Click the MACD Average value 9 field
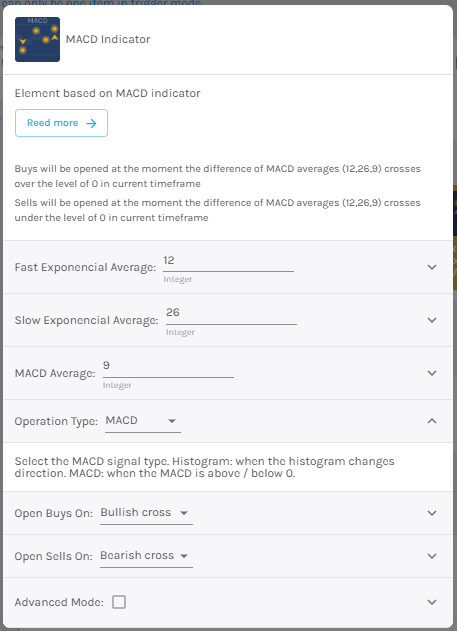Viewport: 457px width, 631px height. [168, 368]
